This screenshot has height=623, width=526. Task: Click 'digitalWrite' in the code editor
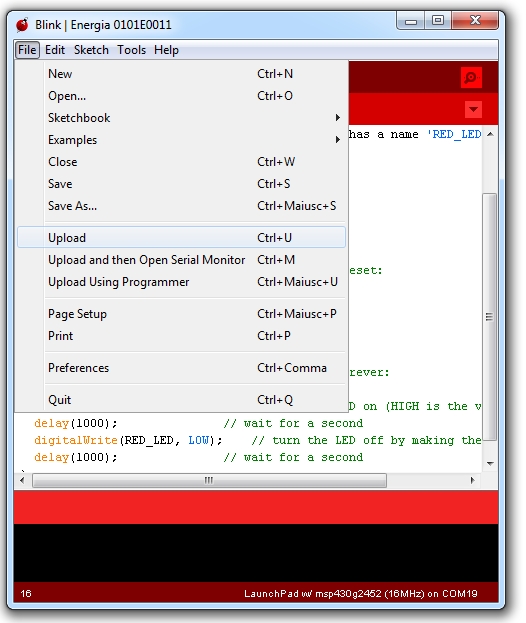coord(76,441)
